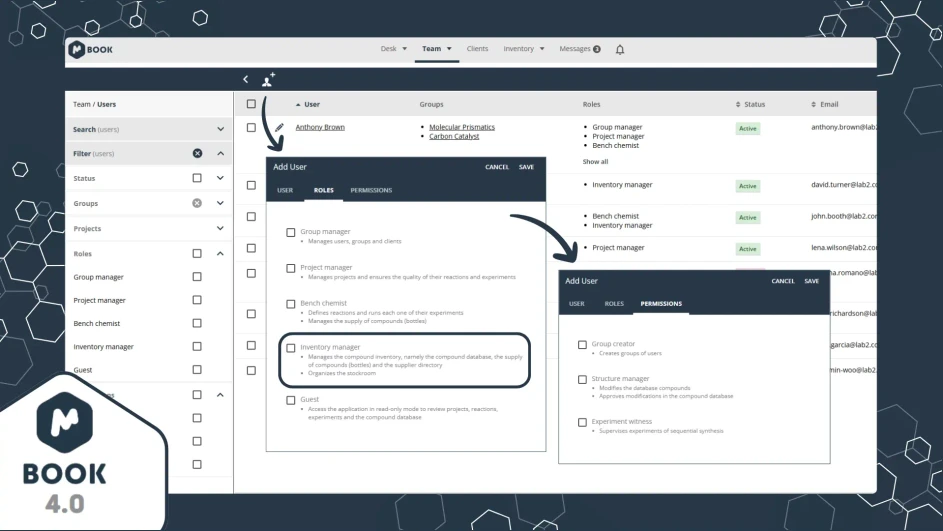Collapse the Roles filter
The height and width of the screenshot is (531, 943).
coord(220,254)
